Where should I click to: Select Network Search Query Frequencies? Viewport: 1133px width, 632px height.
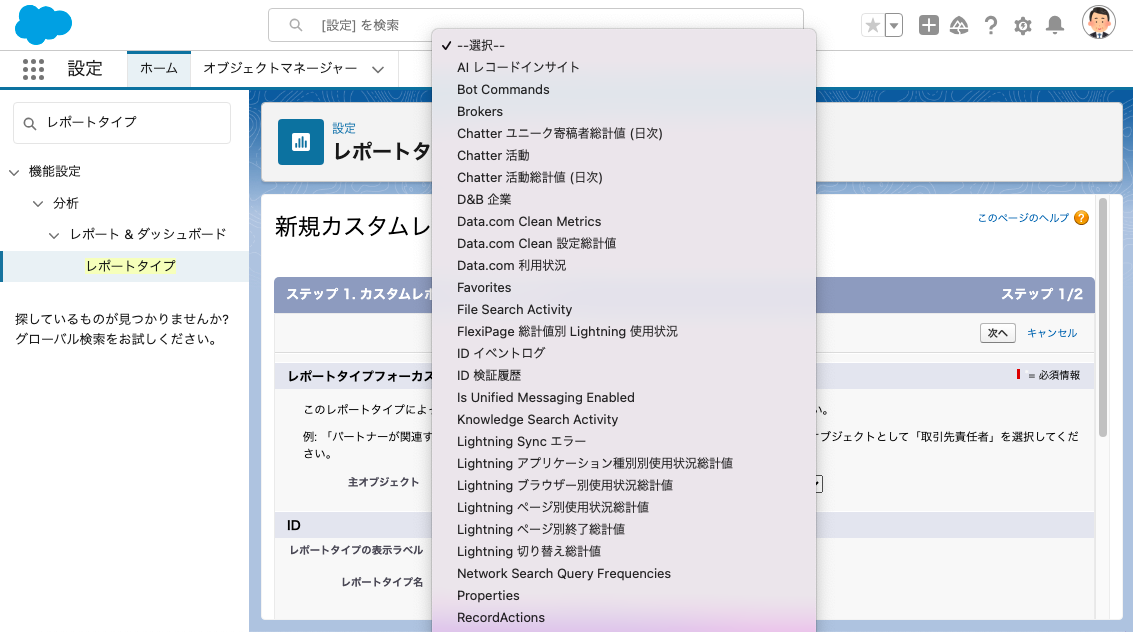click(624, 573)
